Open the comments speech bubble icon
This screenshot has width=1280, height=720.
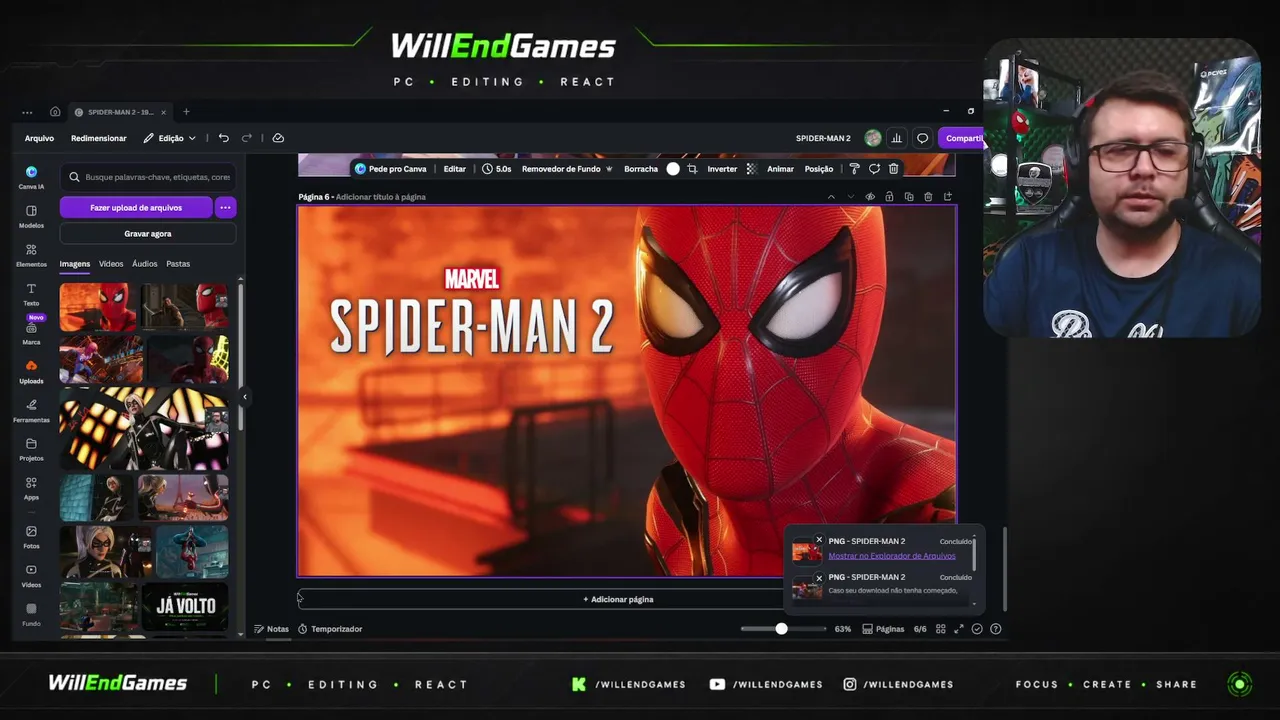[x=922, y=138]
